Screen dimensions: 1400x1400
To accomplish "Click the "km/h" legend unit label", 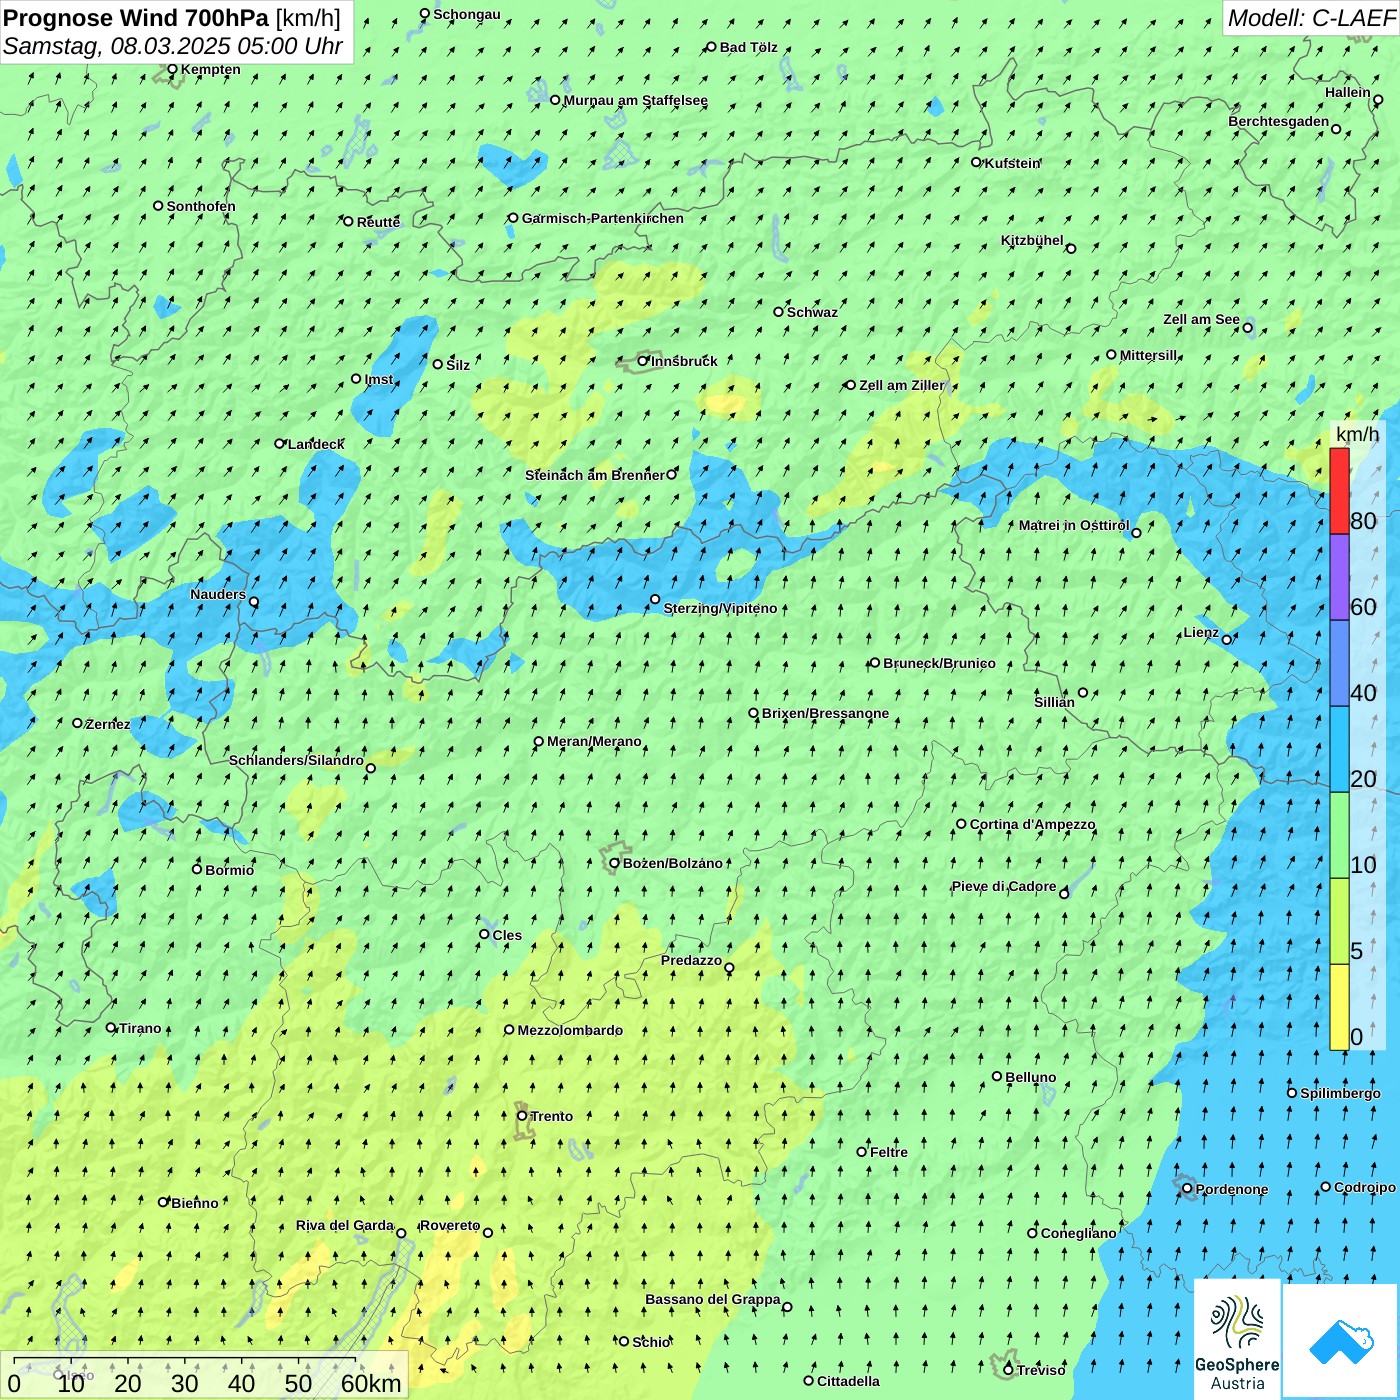I will (1357, 434).
